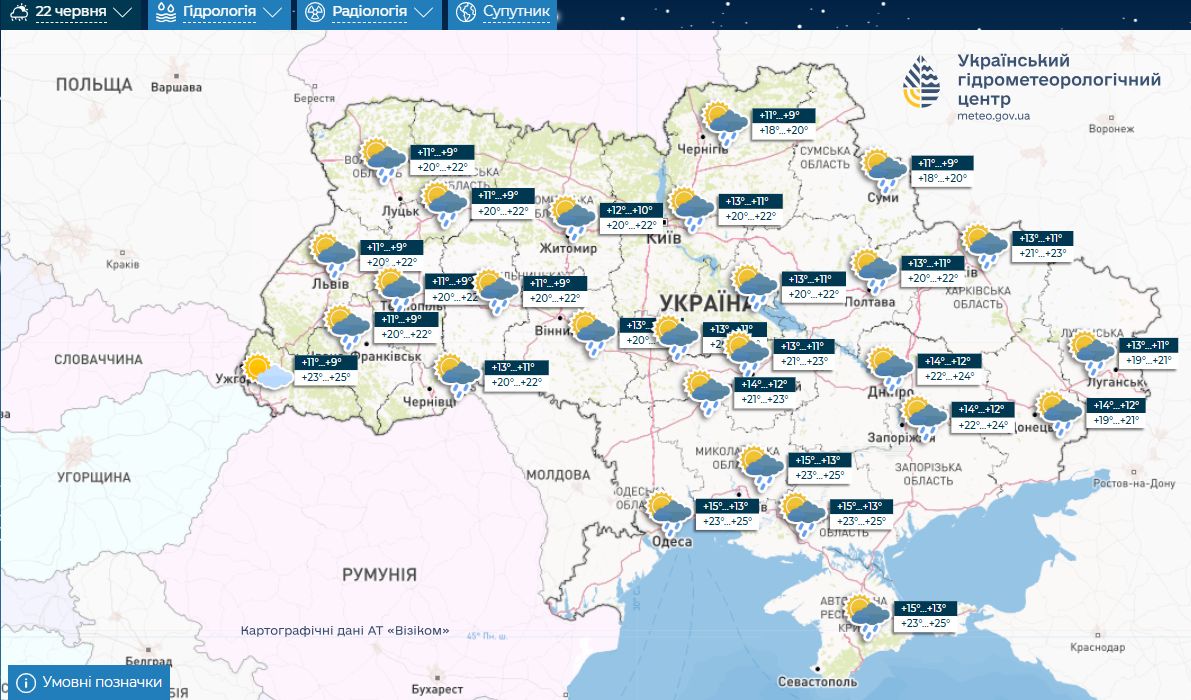Screen dimensions: 1191x700
Task: Click the Crimea weather icon near Simferopol
Action: coord(866,615)
